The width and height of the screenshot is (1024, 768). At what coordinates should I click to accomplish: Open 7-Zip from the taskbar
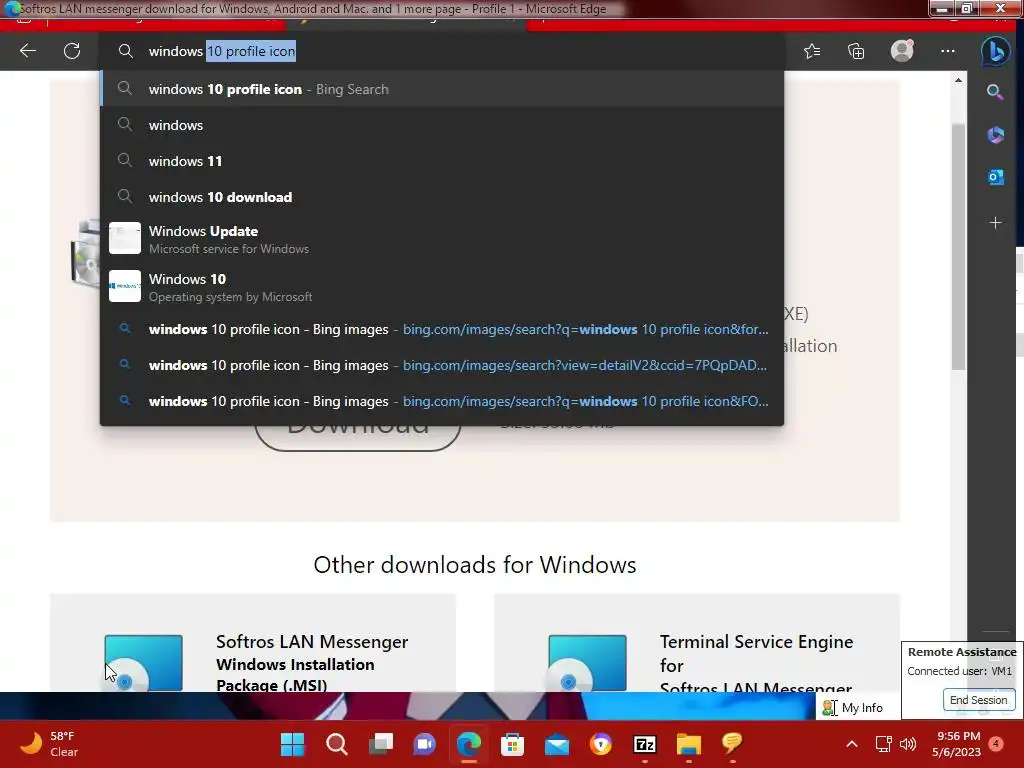(645, 744)
